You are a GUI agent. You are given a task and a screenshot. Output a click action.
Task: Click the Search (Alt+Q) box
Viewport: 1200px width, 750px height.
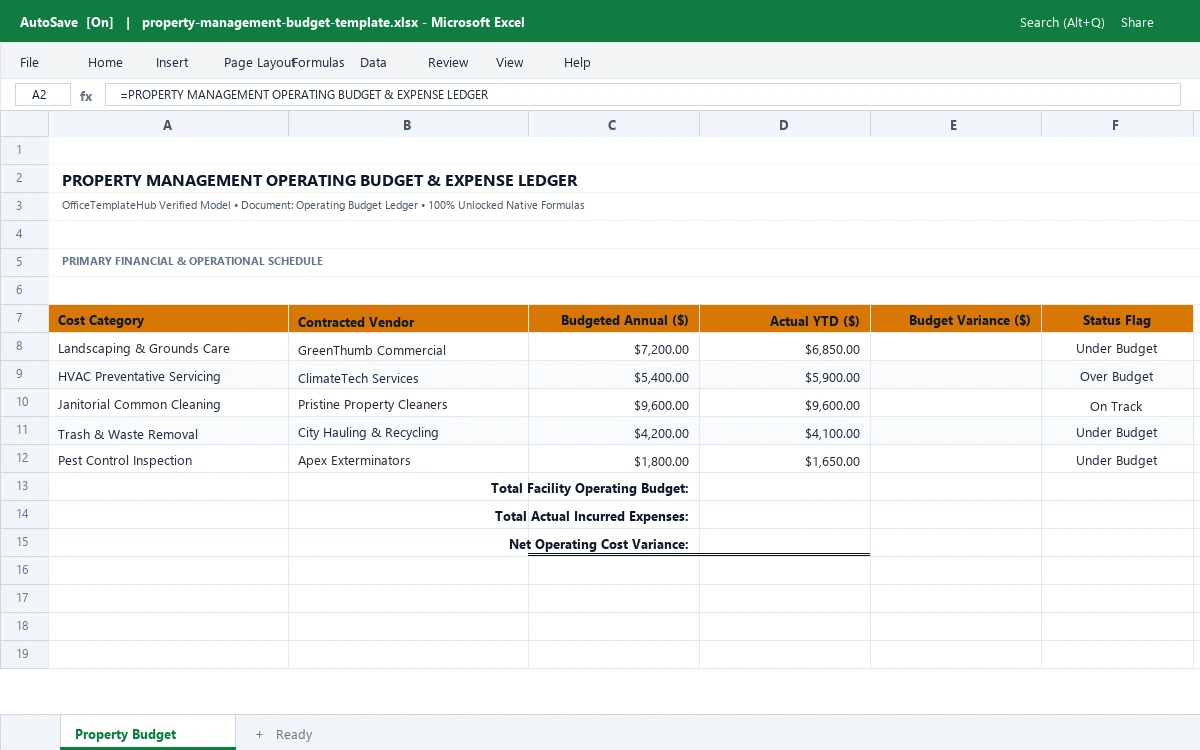click(x=1062, y=22)
